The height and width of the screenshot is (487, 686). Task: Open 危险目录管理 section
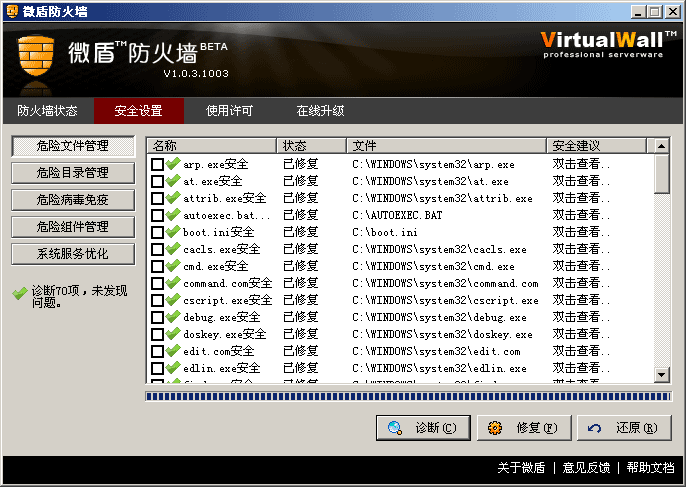point(73,173)
